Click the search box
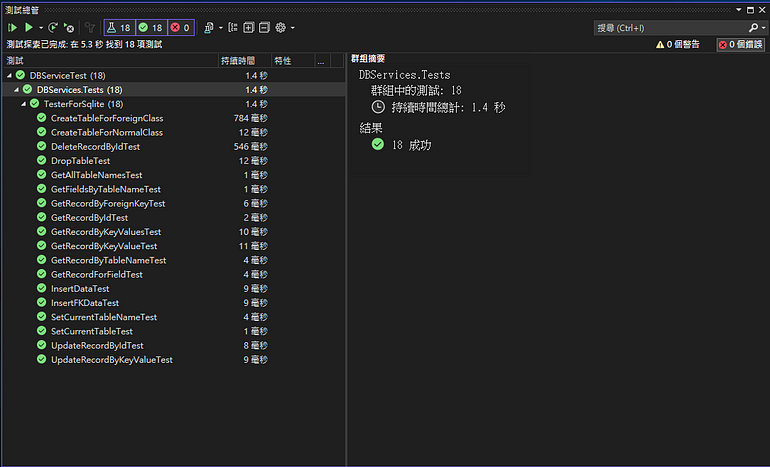770x467 pixels. (x=670, y=28)
